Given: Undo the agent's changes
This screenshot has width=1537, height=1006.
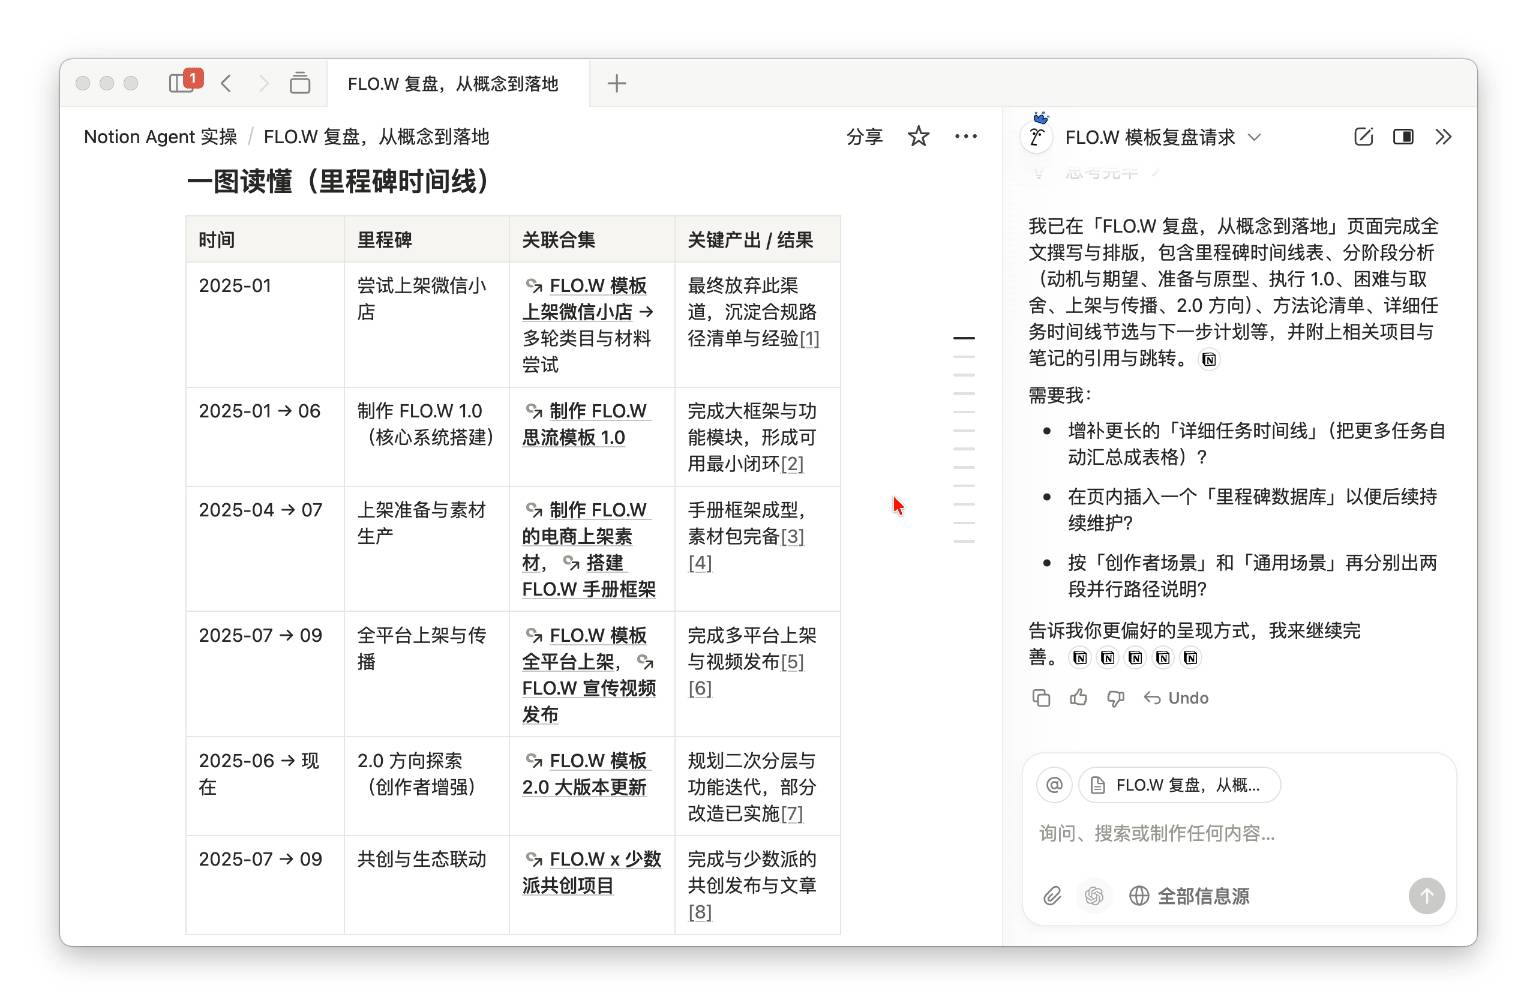Looking at the screenshot, I should click(1176, 698).
